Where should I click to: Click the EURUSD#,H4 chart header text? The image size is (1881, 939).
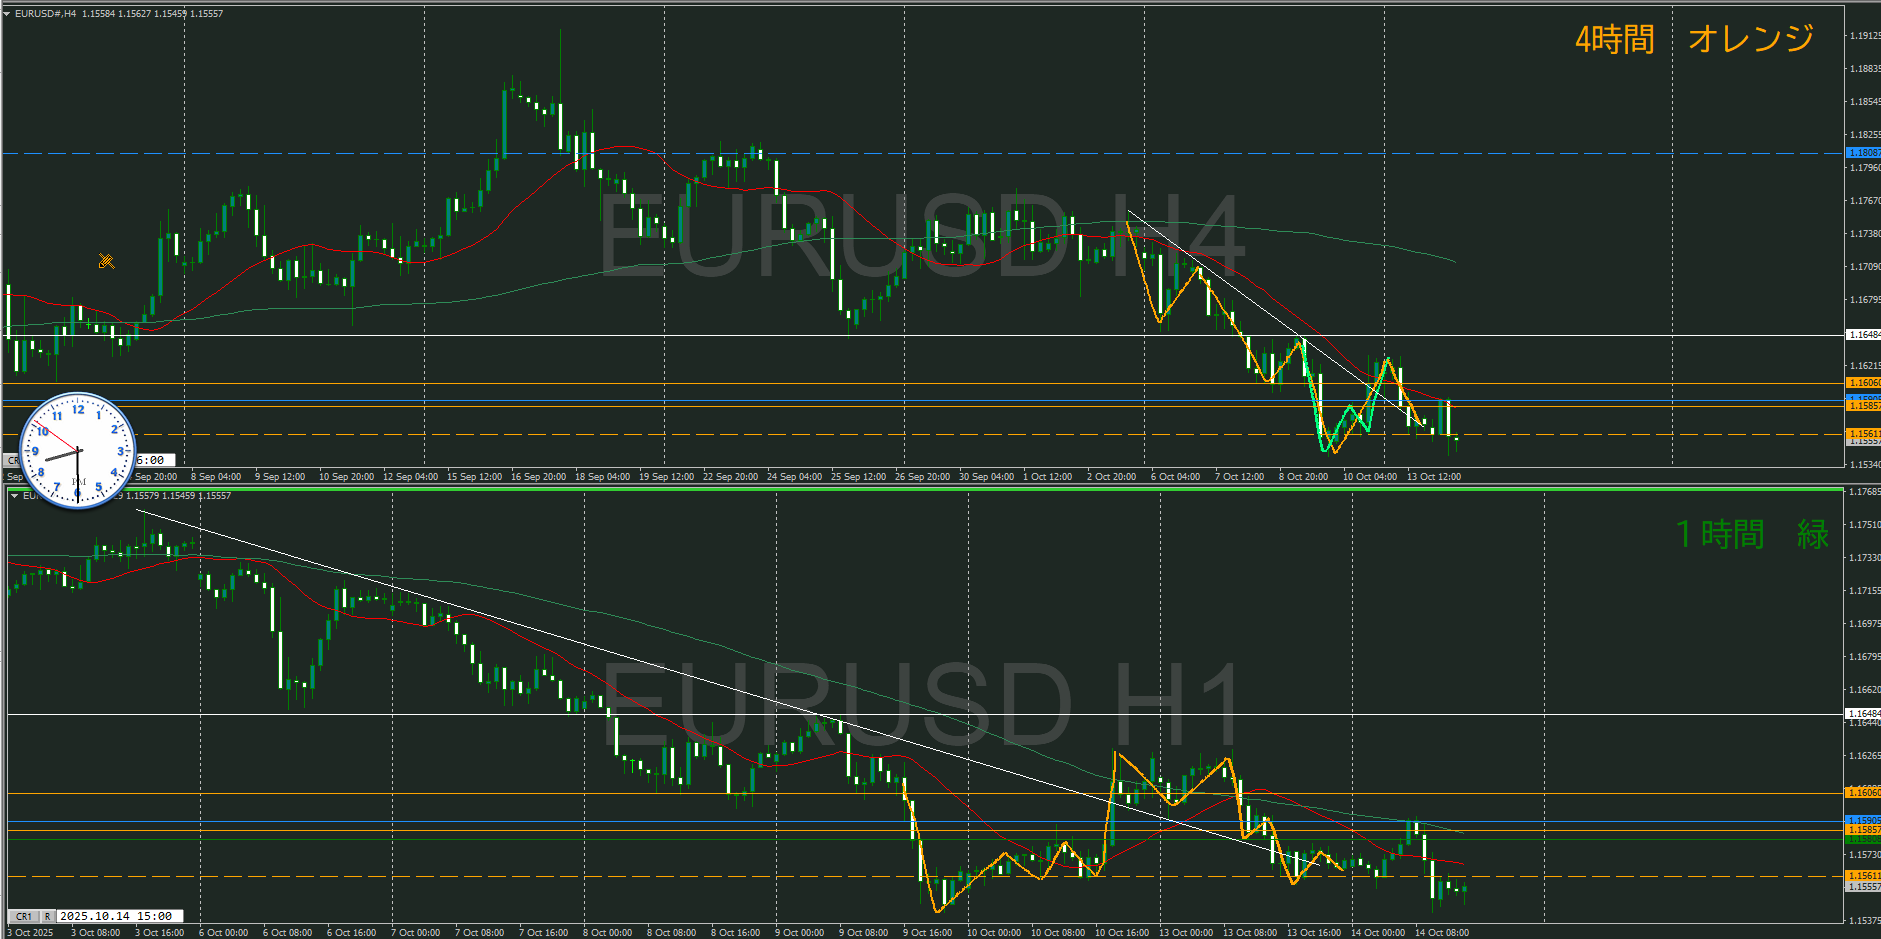(x=45, y=14)
